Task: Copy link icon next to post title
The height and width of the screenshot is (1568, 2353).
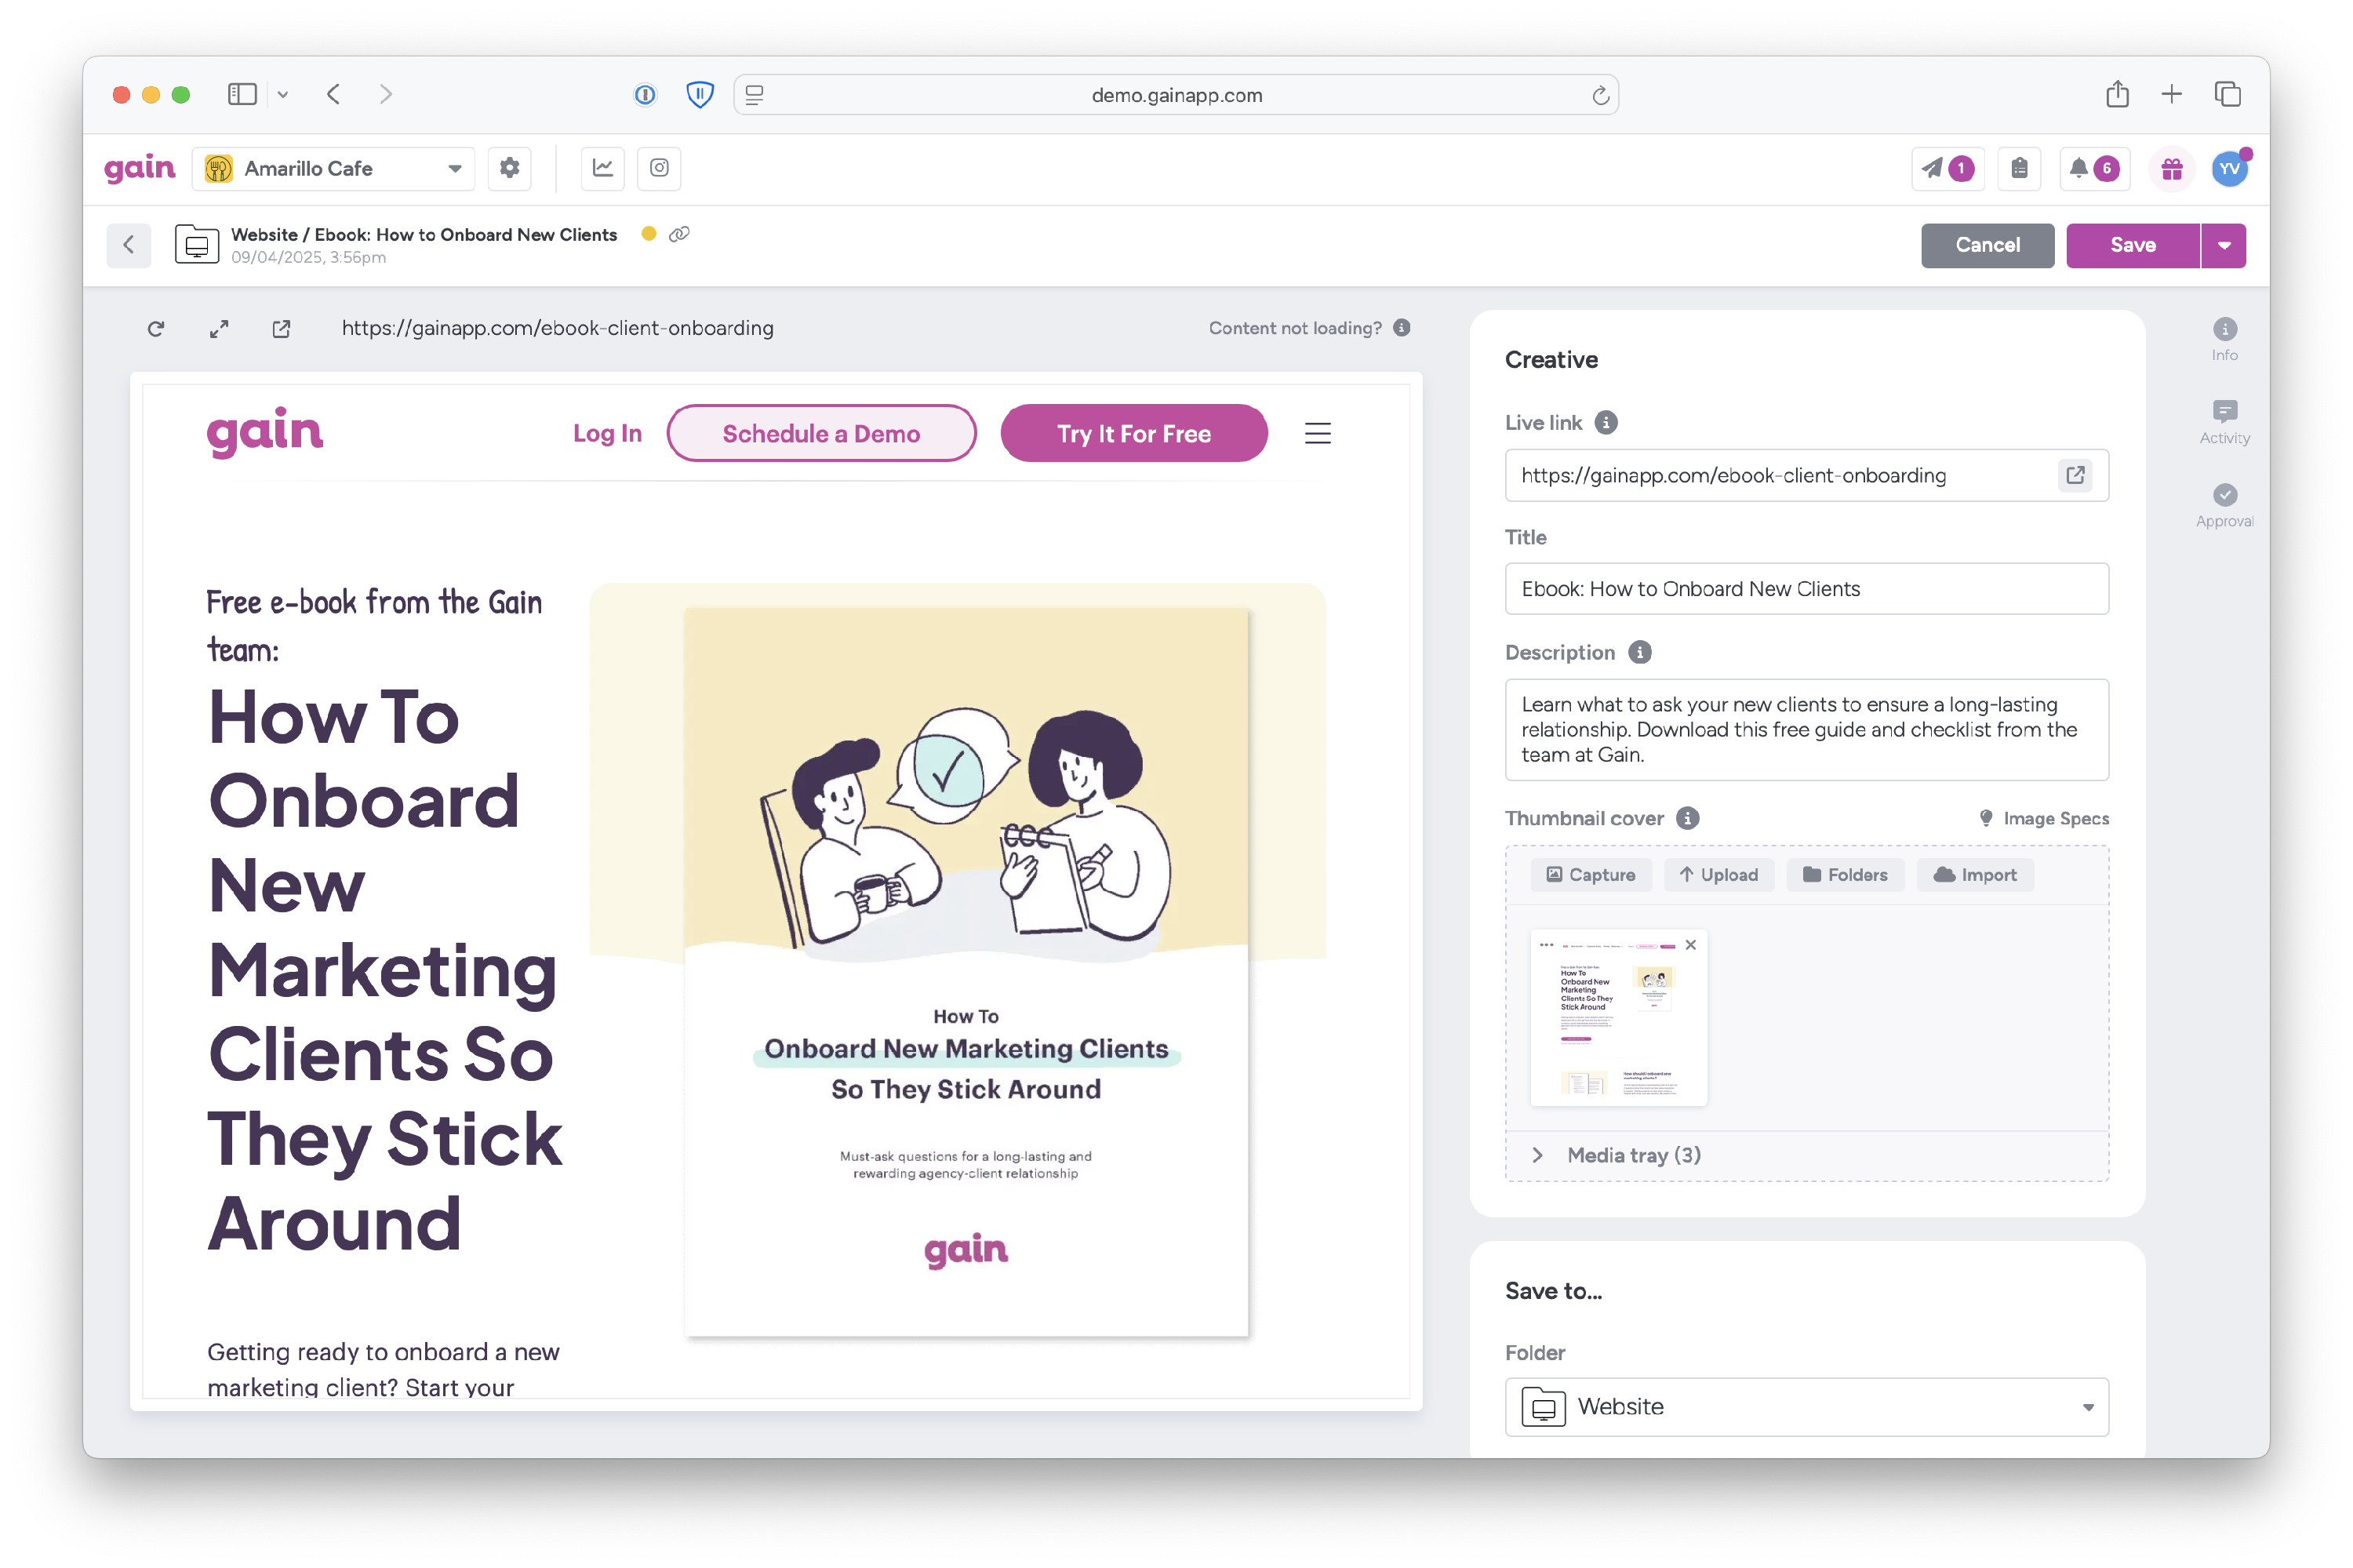Action: pyautogui.click(x=679, y=234)
